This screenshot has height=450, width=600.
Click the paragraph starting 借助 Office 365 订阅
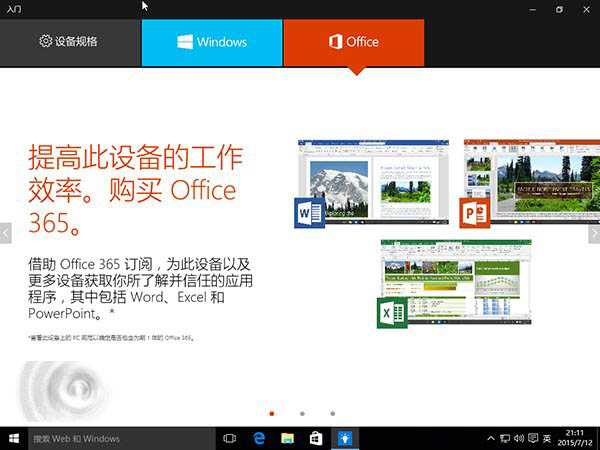point(140,289)
